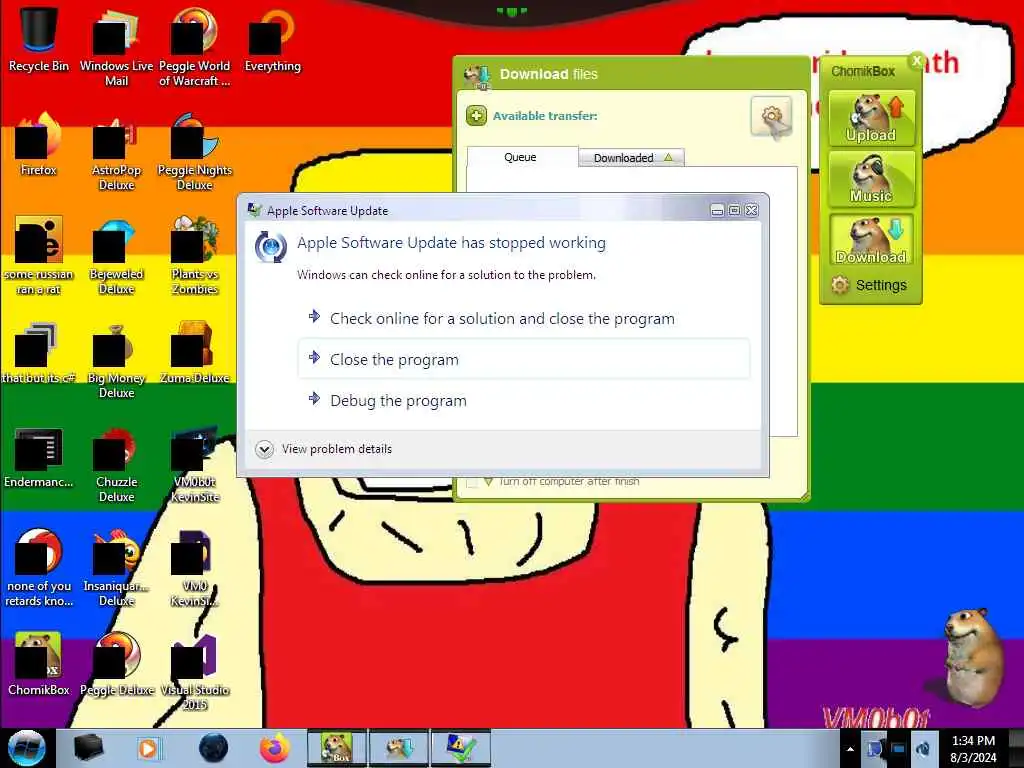
Task: Click the Available transfer plus icon
Action: point(476,116)
